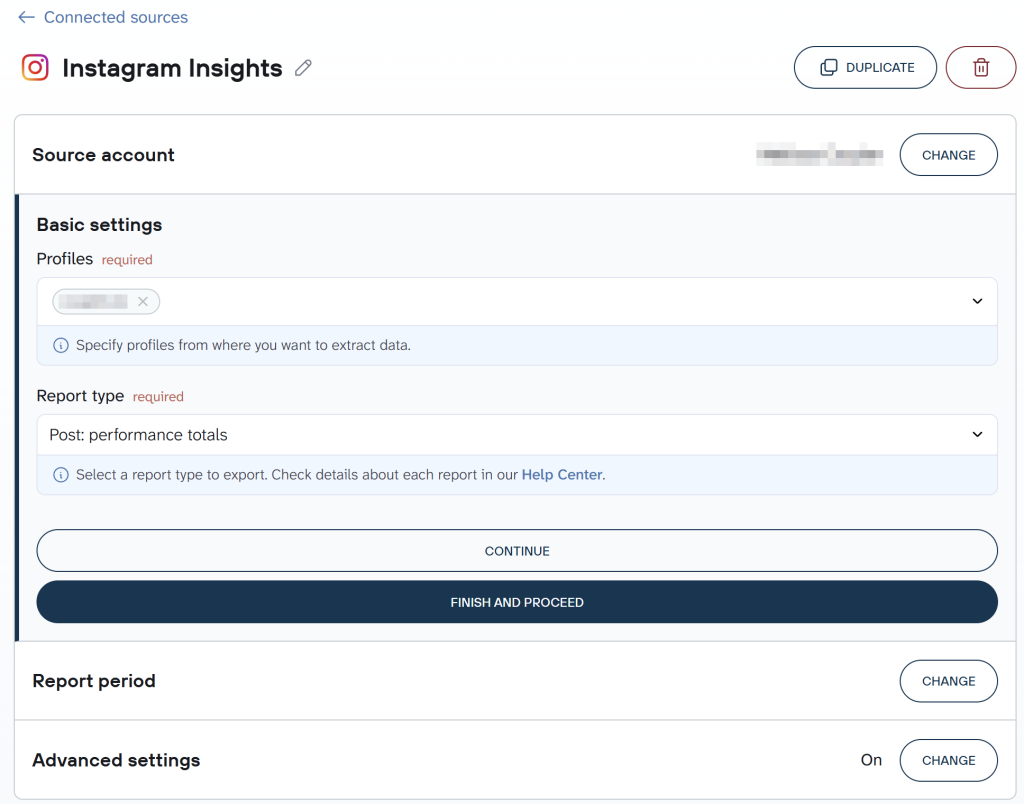Click the info icon under Profiles
This screenshot has height=804, width=1024.
61,346
